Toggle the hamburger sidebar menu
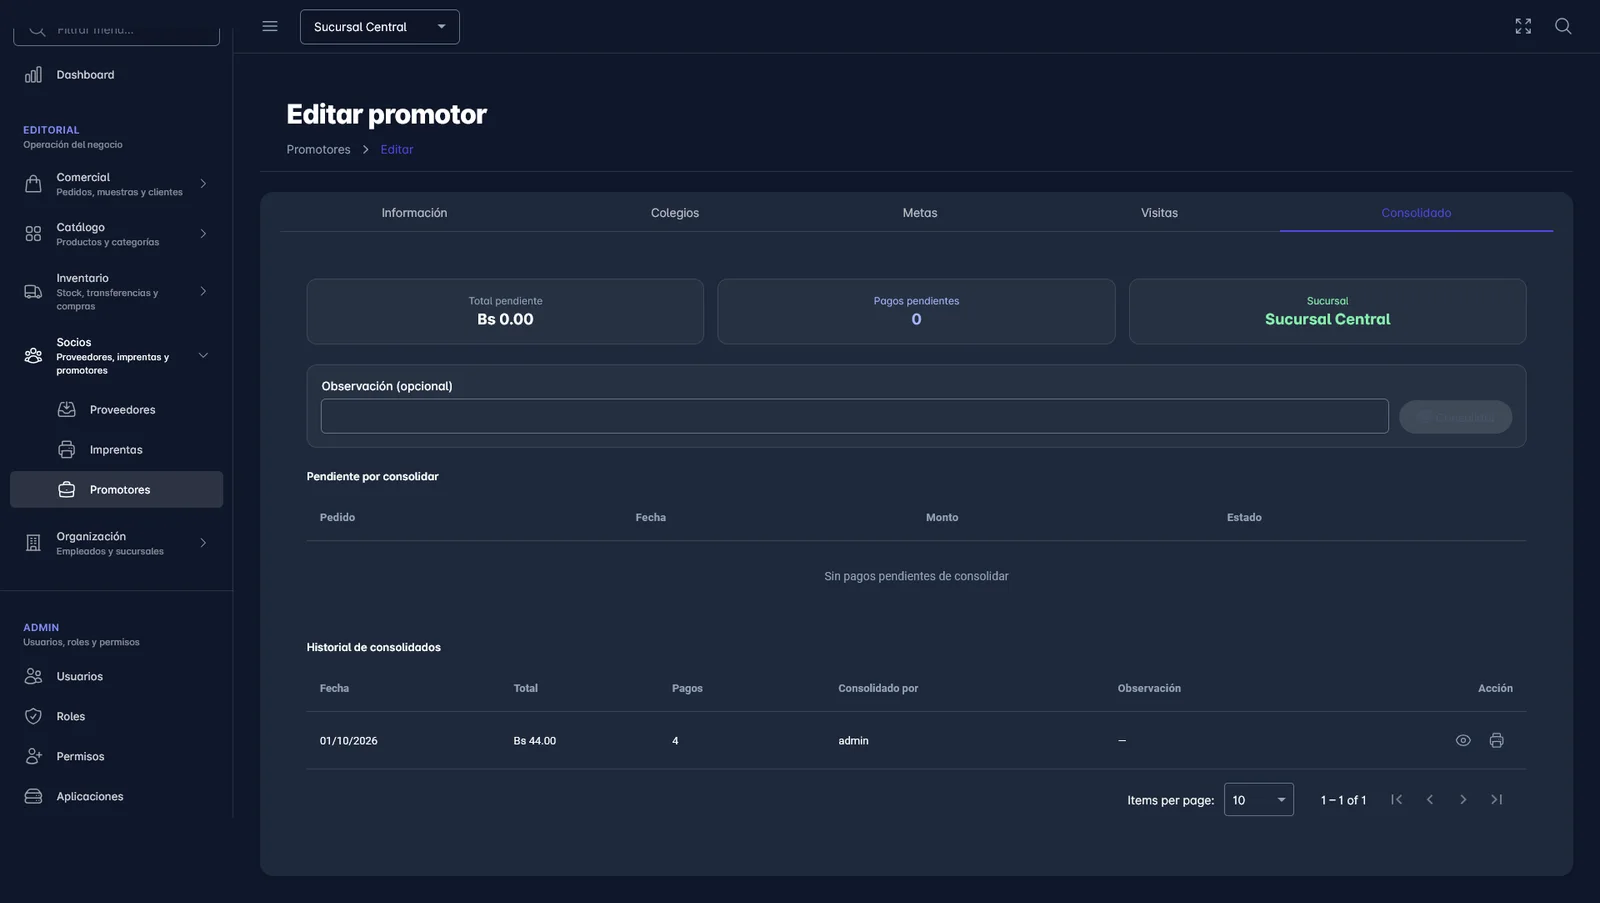 pos(270,26)
